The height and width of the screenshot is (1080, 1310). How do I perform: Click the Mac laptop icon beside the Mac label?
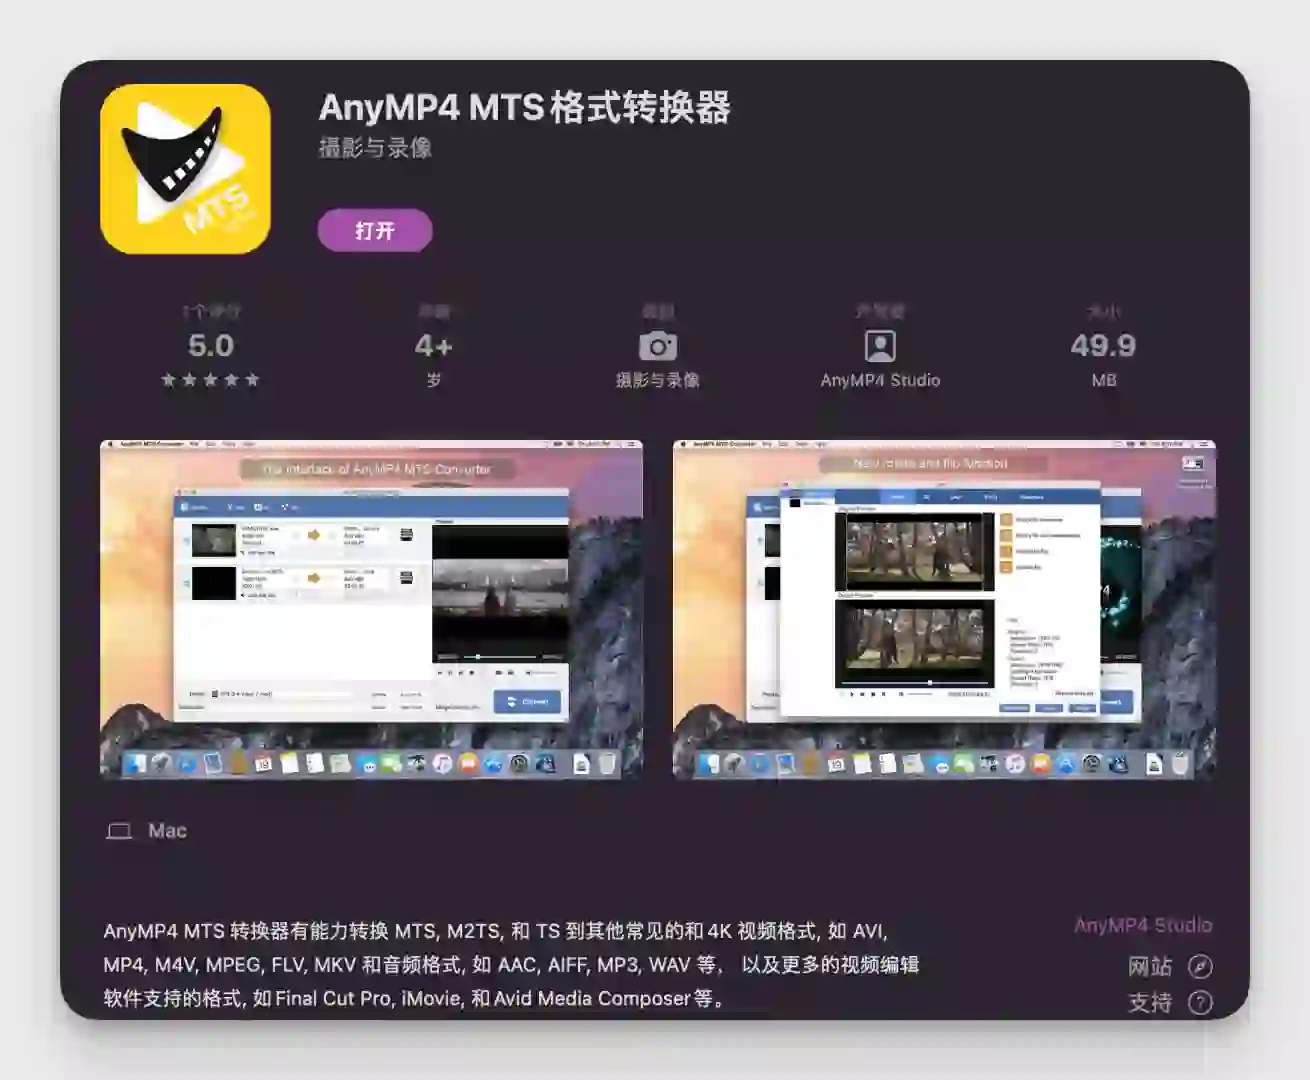tap(121, 829)
